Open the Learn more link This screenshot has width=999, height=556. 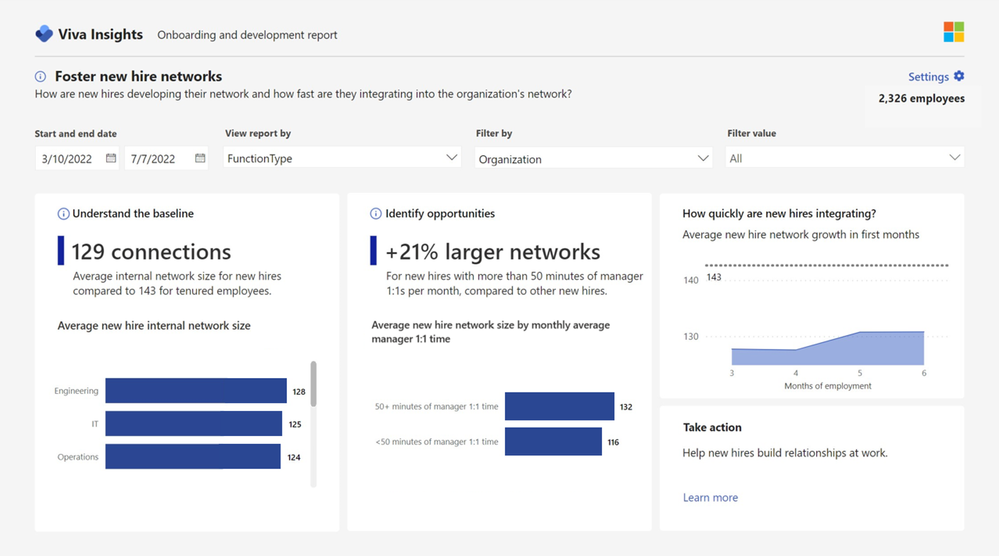tap(710, 497)
